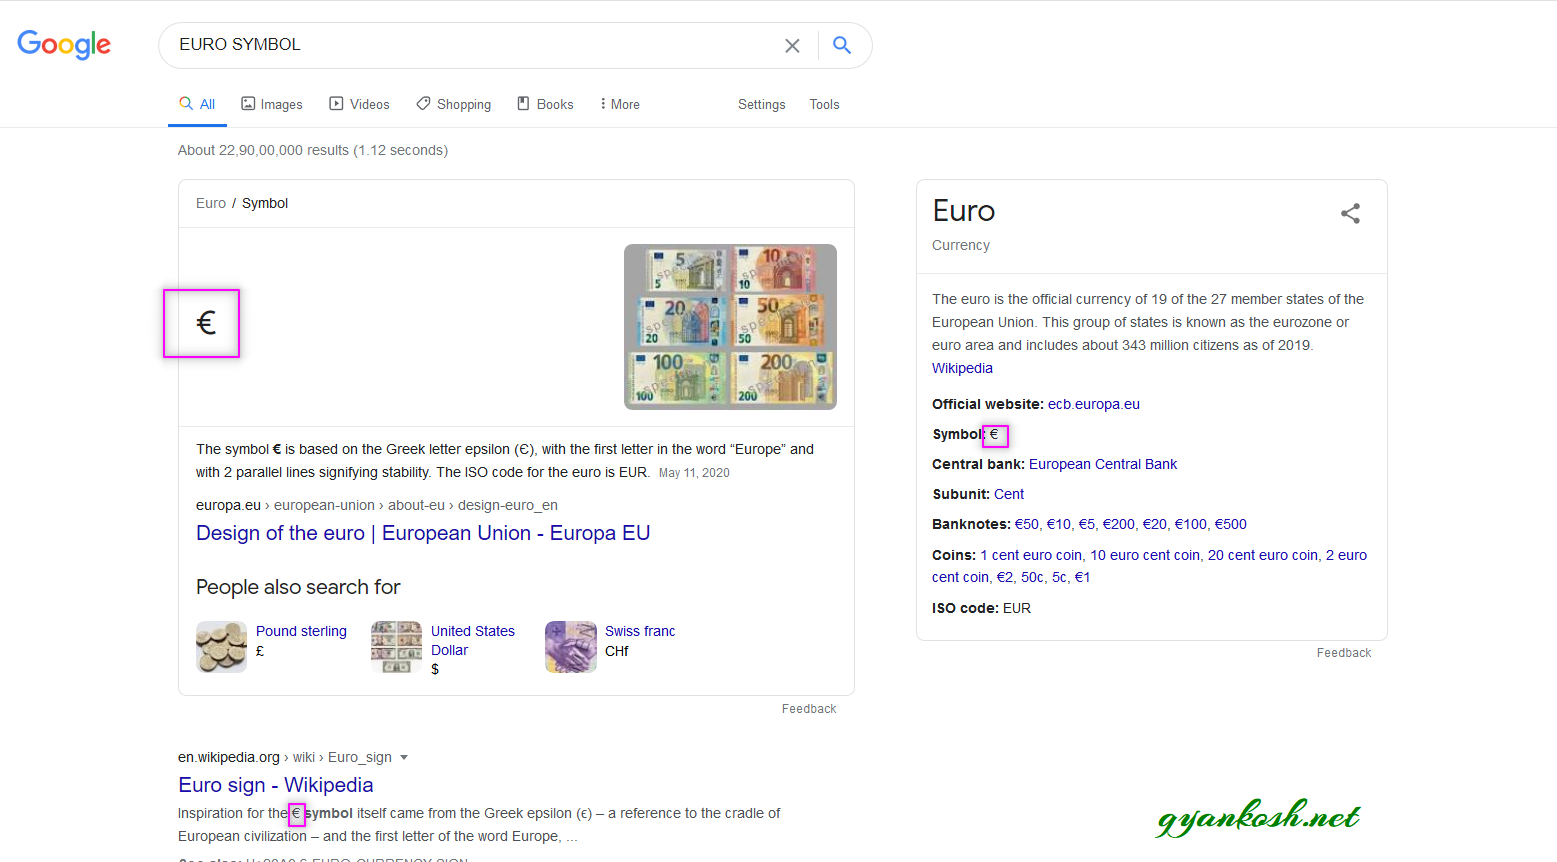Viewport: 1557px width, 862px height.
Task: Open the 50c coin link
Action: coord(1032,577)
